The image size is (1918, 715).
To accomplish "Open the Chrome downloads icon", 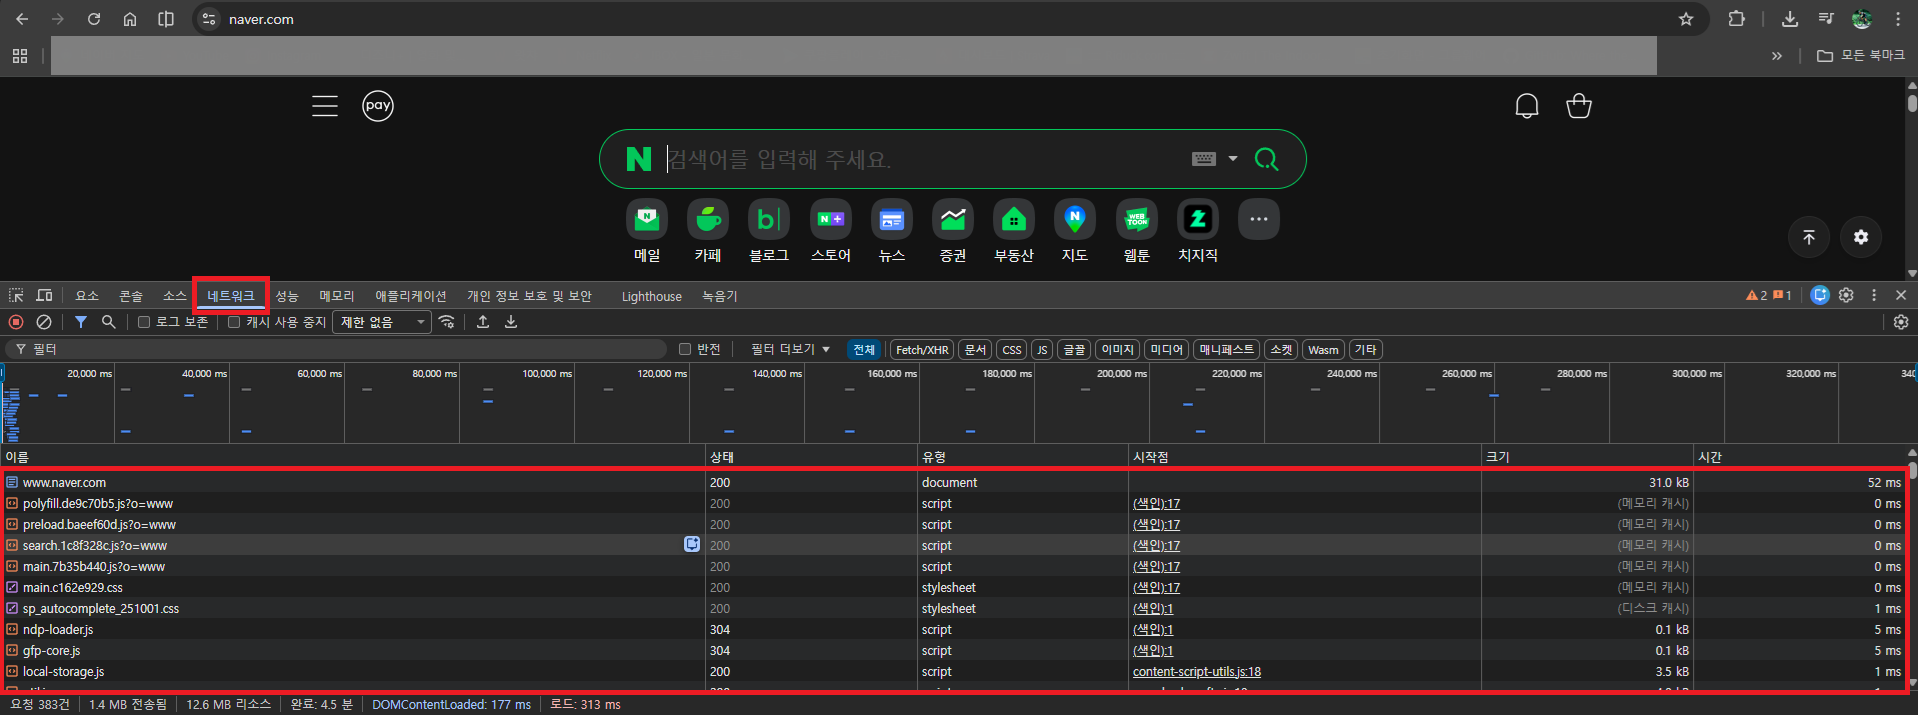I will click(x=1790, y=19).
